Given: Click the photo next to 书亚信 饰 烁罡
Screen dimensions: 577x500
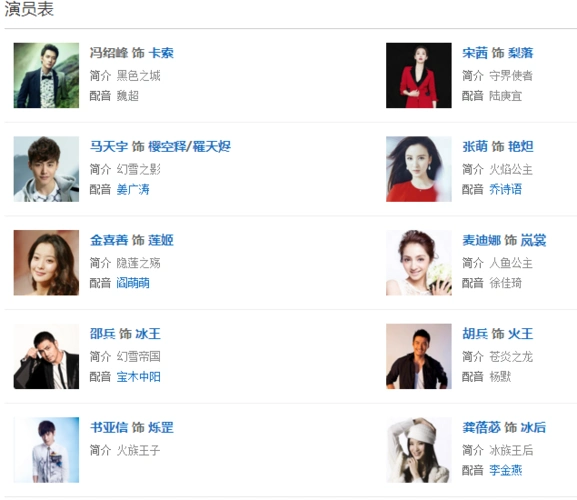Looking at the screenshot, I should click(46, 450).
